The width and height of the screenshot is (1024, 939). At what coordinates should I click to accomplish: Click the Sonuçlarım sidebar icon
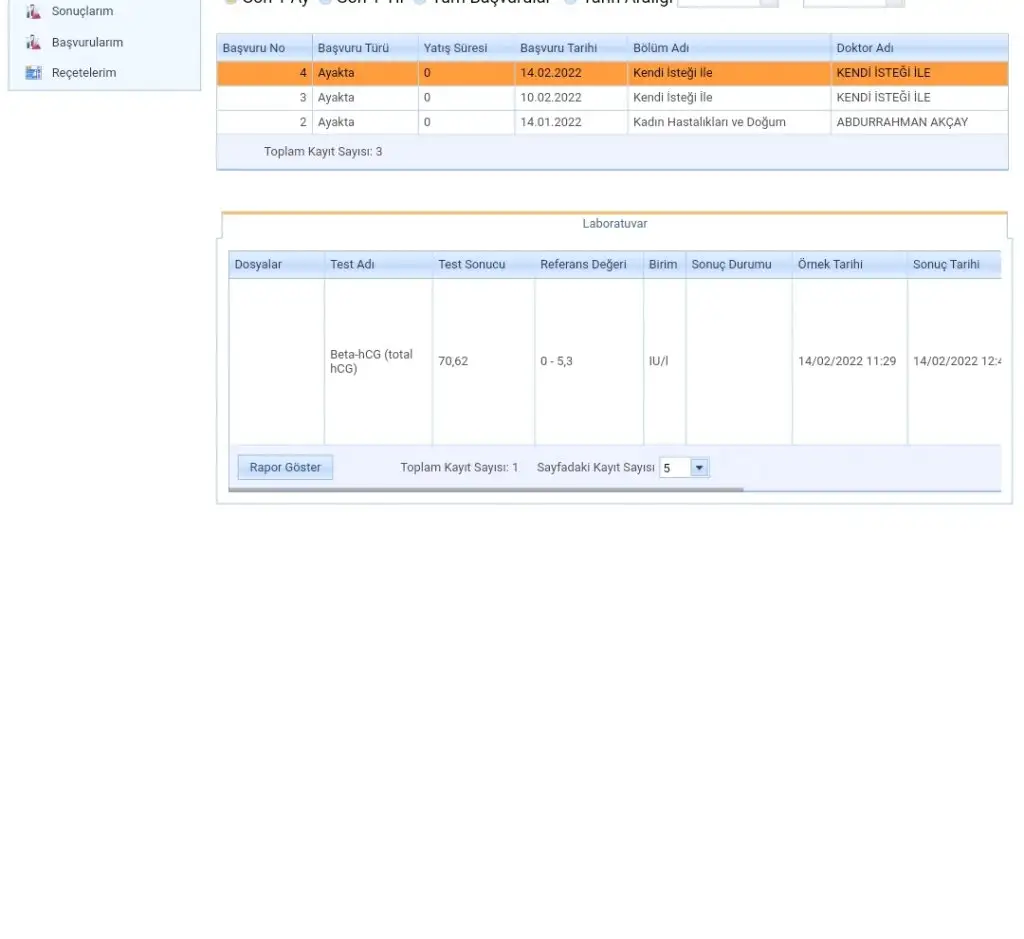point(33,12)
